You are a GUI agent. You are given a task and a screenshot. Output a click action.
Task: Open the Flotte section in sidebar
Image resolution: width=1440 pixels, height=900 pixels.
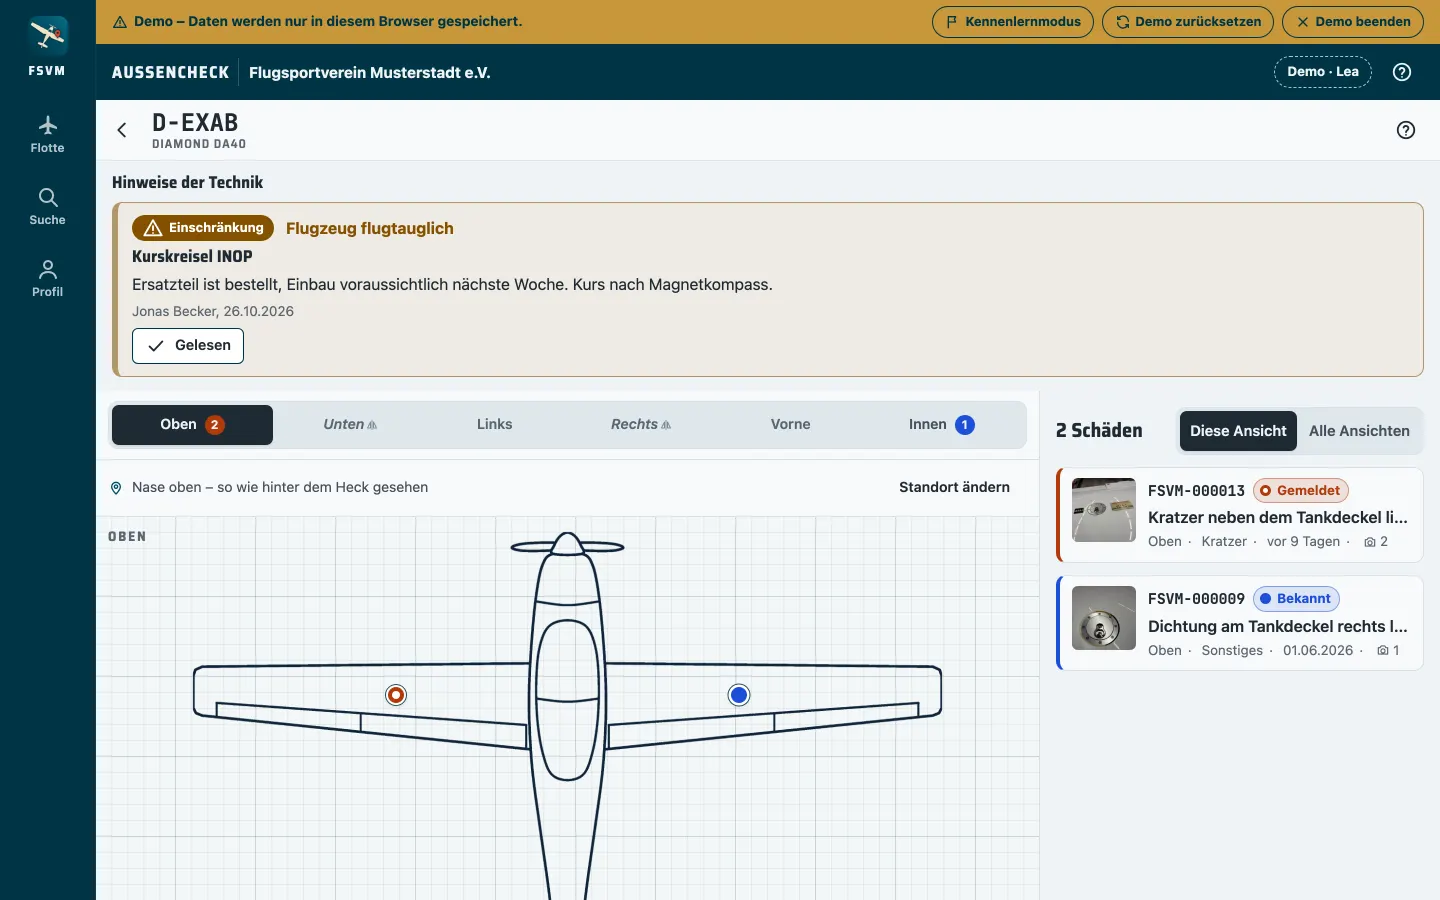point(47,135)
